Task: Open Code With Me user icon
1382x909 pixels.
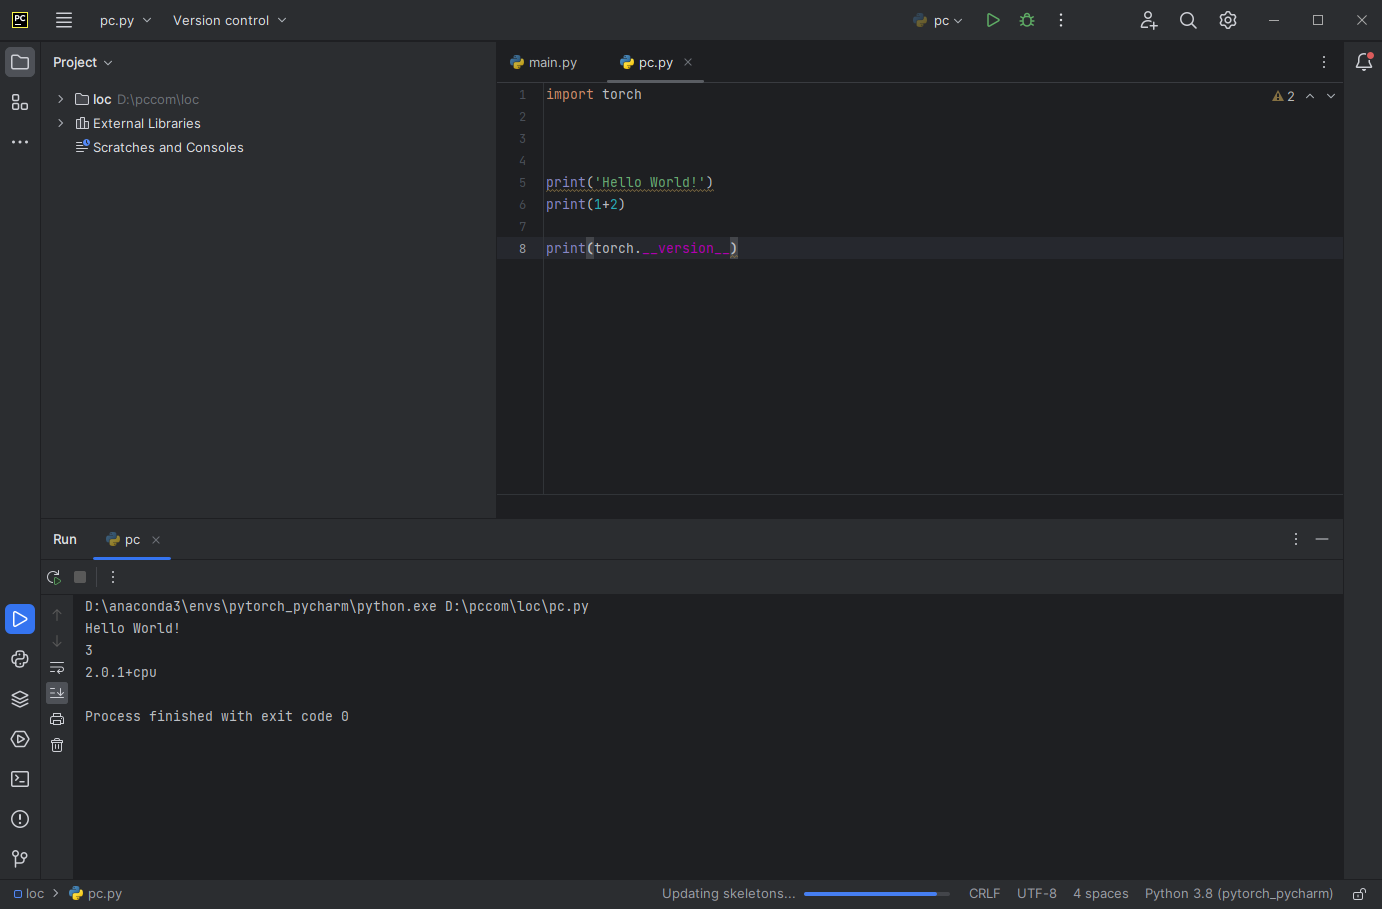Action: point(1149,20)
